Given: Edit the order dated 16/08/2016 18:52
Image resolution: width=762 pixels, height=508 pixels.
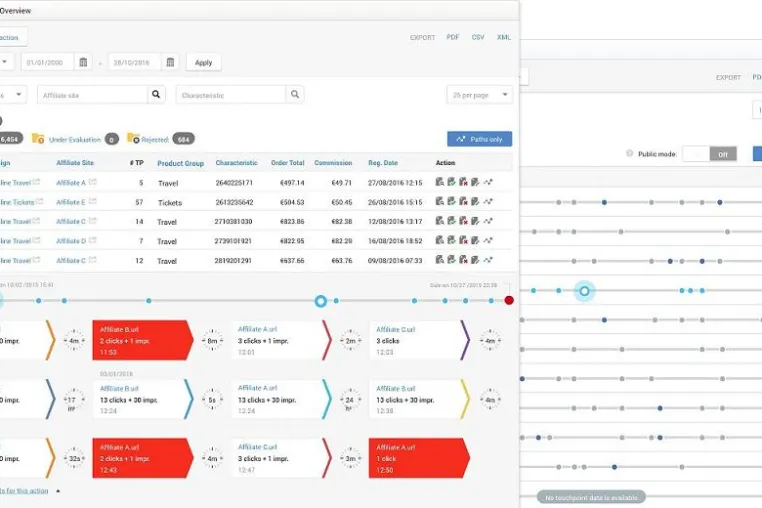Looking at the screenshot, I should [475, 240].
